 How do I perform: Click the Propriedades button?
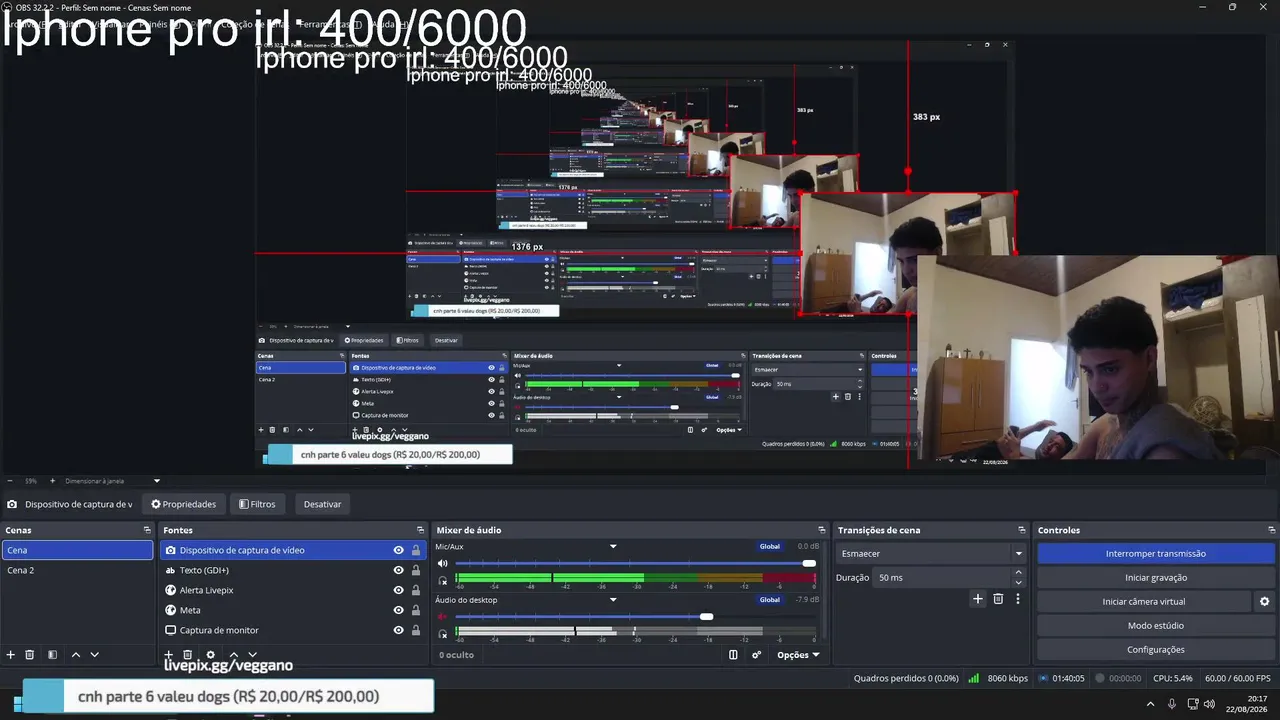[184, 504]
